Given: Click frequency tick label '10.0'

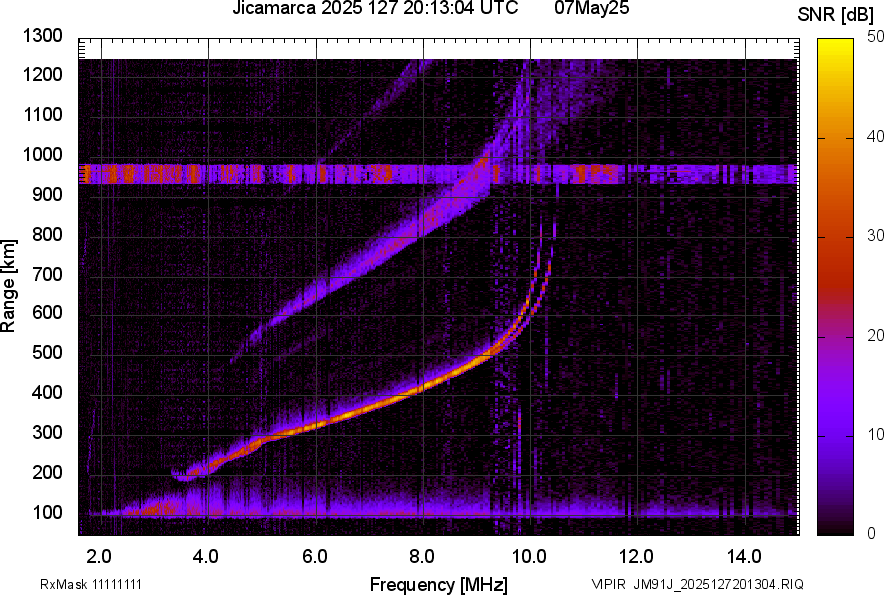Looking at the screenshot, I should [x=528, y=557].
